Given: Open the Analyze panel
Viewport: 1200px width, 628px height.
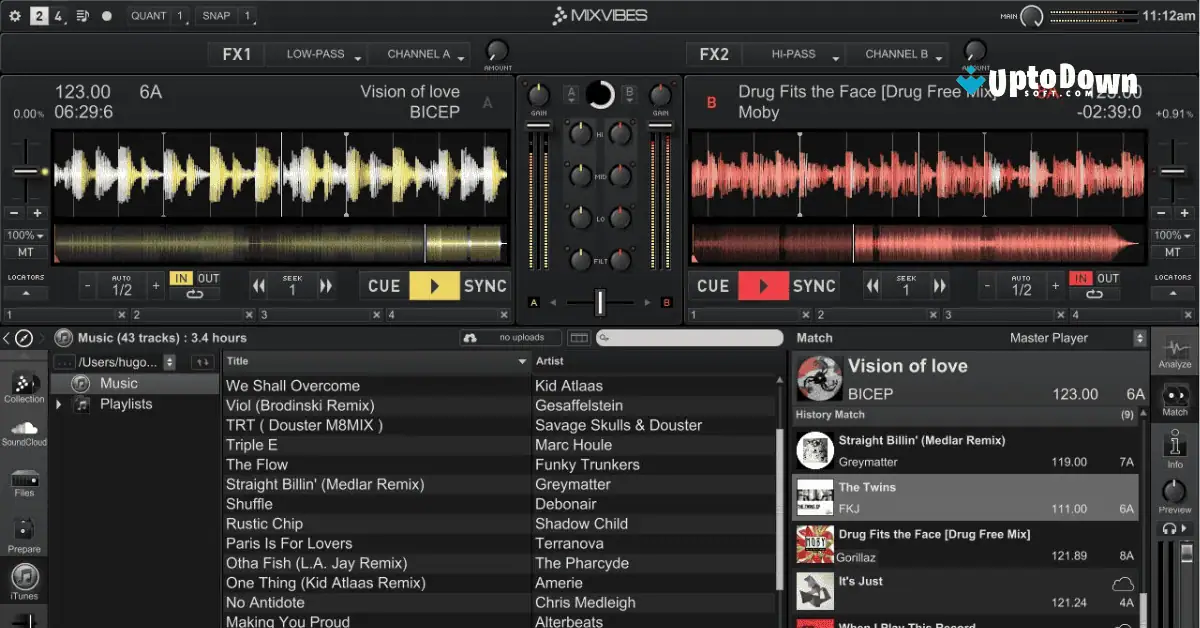Looking at the screenshot, I should pos(1174,355).
